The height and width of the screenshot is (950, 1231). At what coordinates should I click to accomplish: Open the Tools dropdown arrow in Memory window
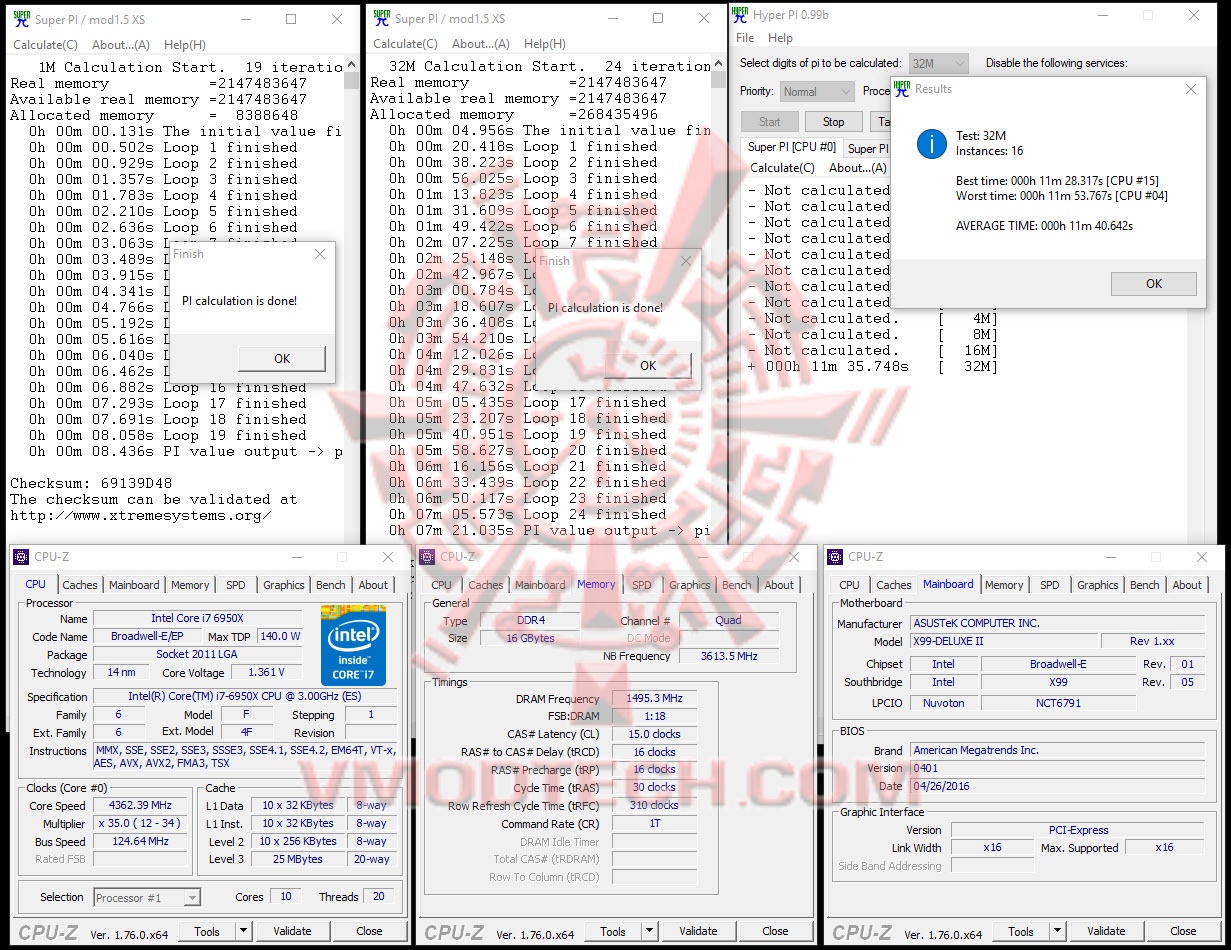pyautogui.click(x=648, y=931)
